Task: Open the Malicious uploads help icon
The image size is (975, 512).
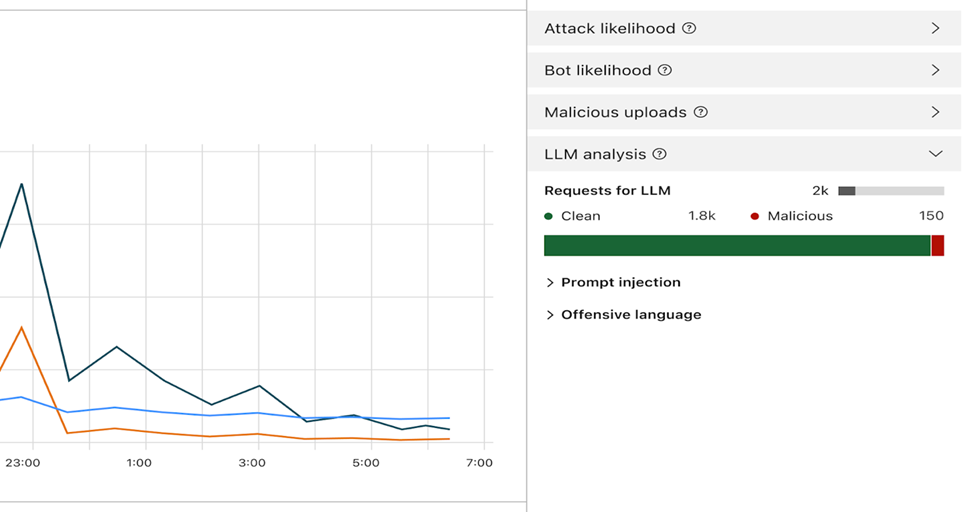Action: tap(701, 113)
